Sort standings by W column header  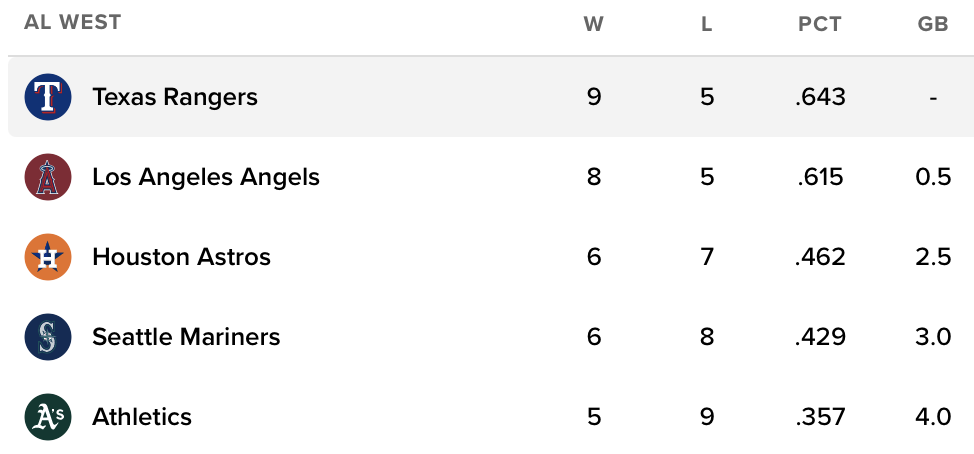click(x=594, y=25)
